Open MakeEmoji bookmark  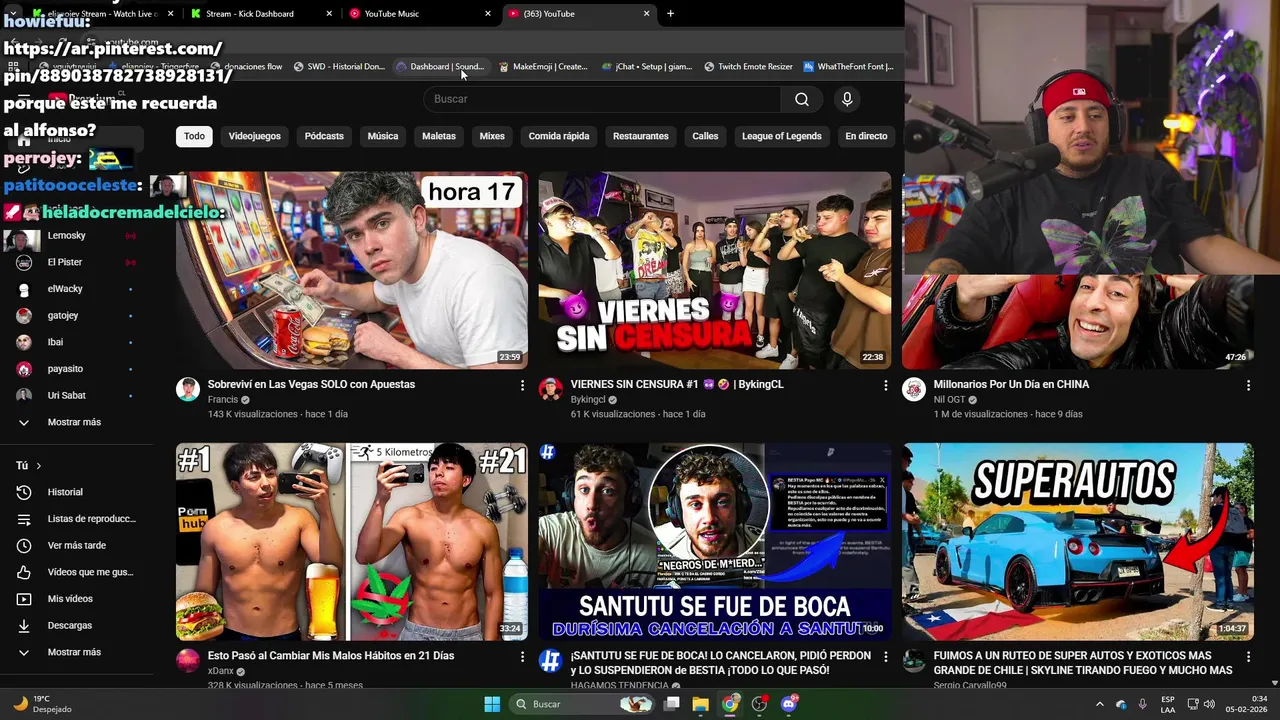tap(542, 67)
